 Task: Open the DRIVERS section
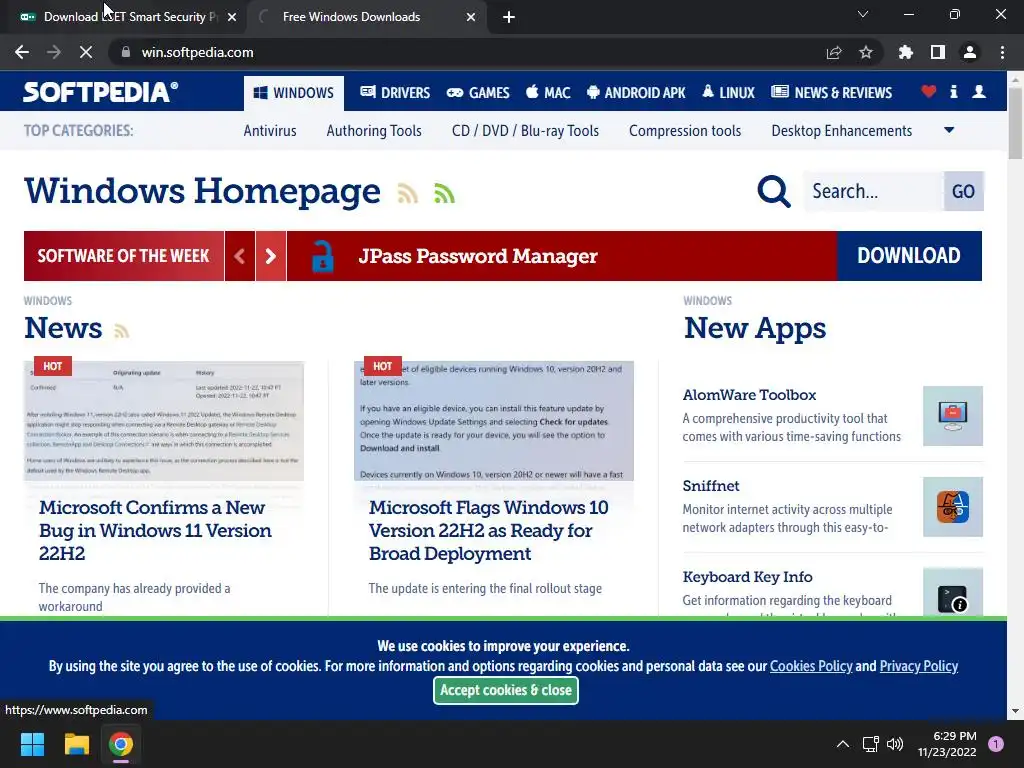395,93
